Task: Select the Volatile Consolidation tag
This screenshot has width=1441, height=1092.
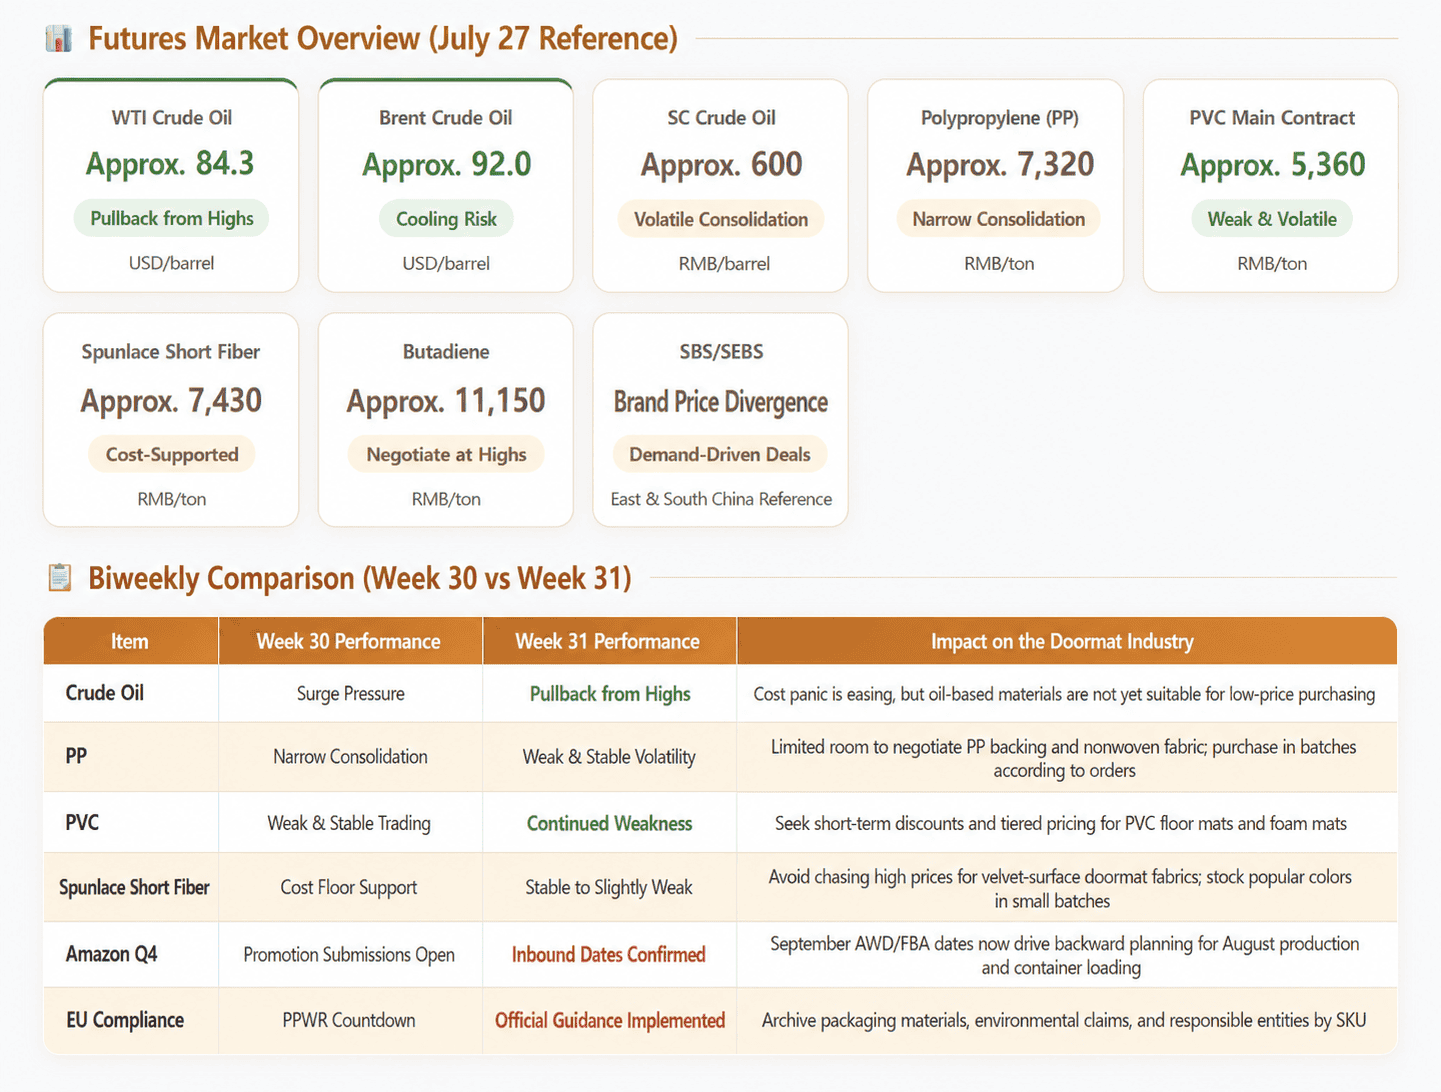Action: [721, 219]
